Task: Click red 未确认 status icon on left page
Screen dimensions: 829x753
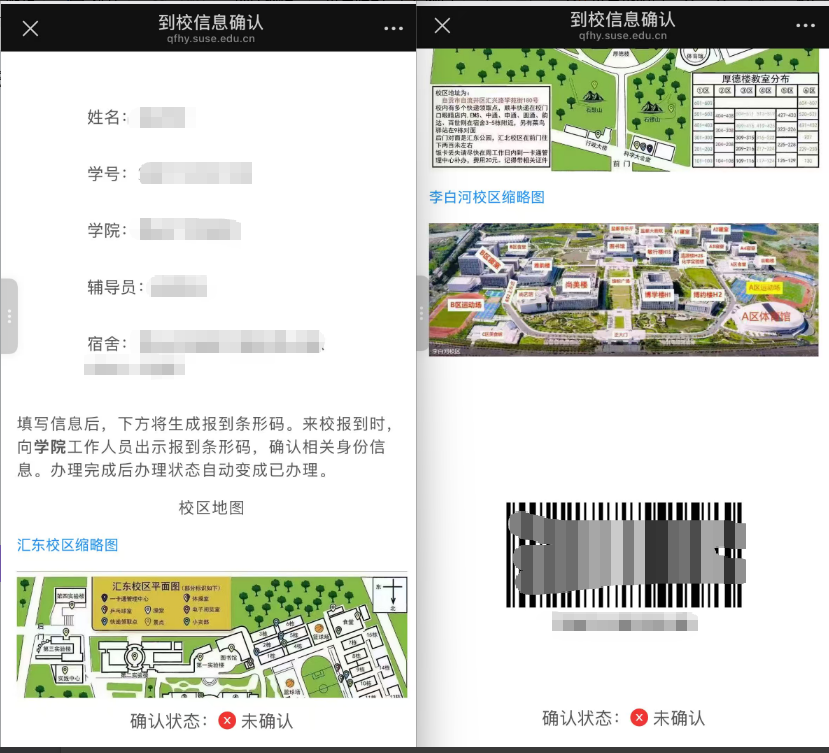Action: click(x=227, y=720)
